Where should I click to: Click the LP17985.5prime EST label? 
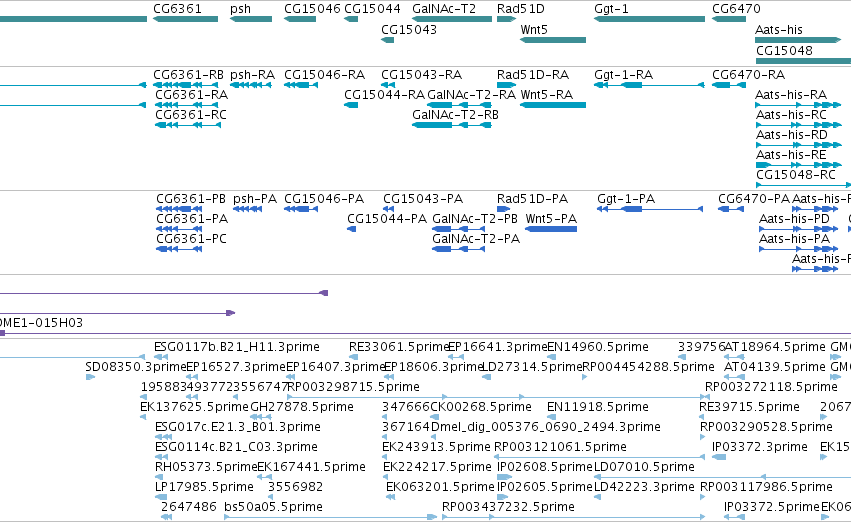(x=205, y=487)
